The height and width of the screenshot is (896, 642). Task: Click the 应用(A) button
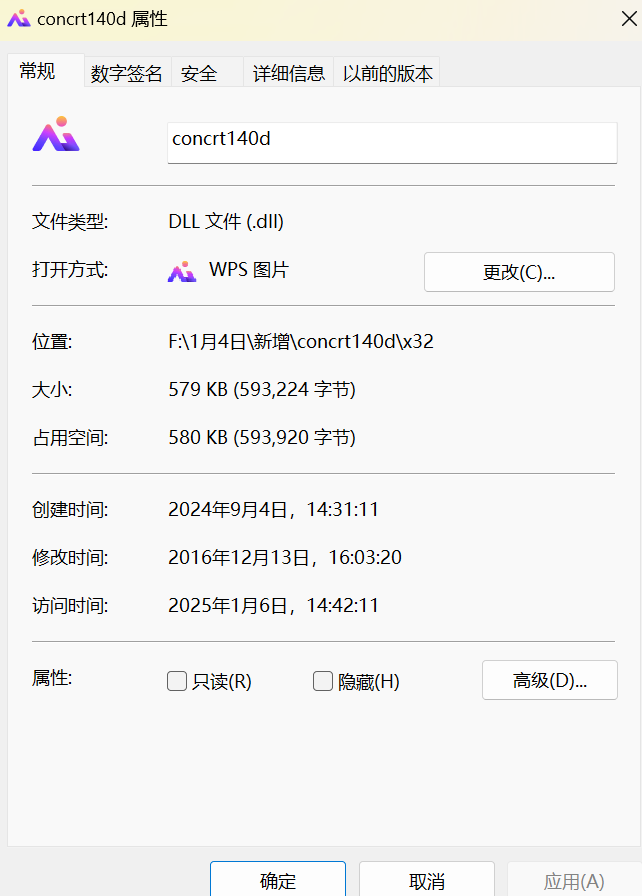point(574,880)
